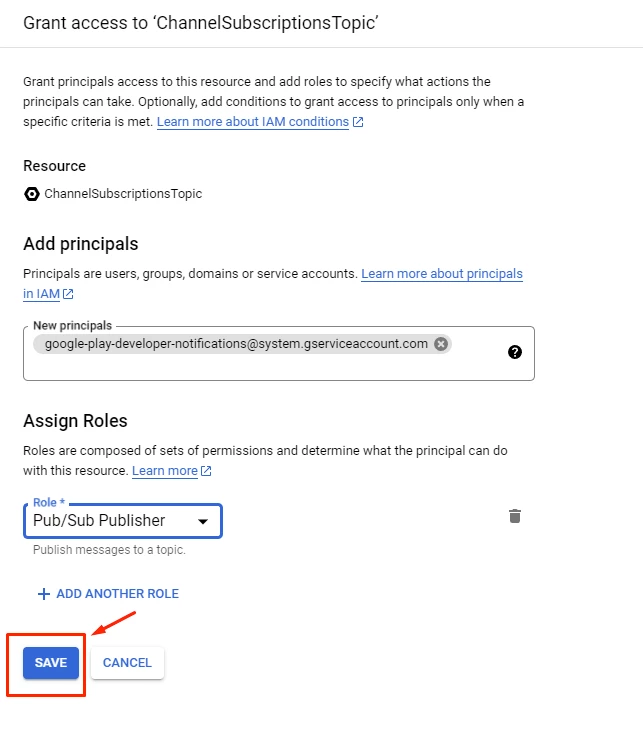Click the plus icon before Add Another Role
This screenshot has height=740, width=643.
[43, 594]
